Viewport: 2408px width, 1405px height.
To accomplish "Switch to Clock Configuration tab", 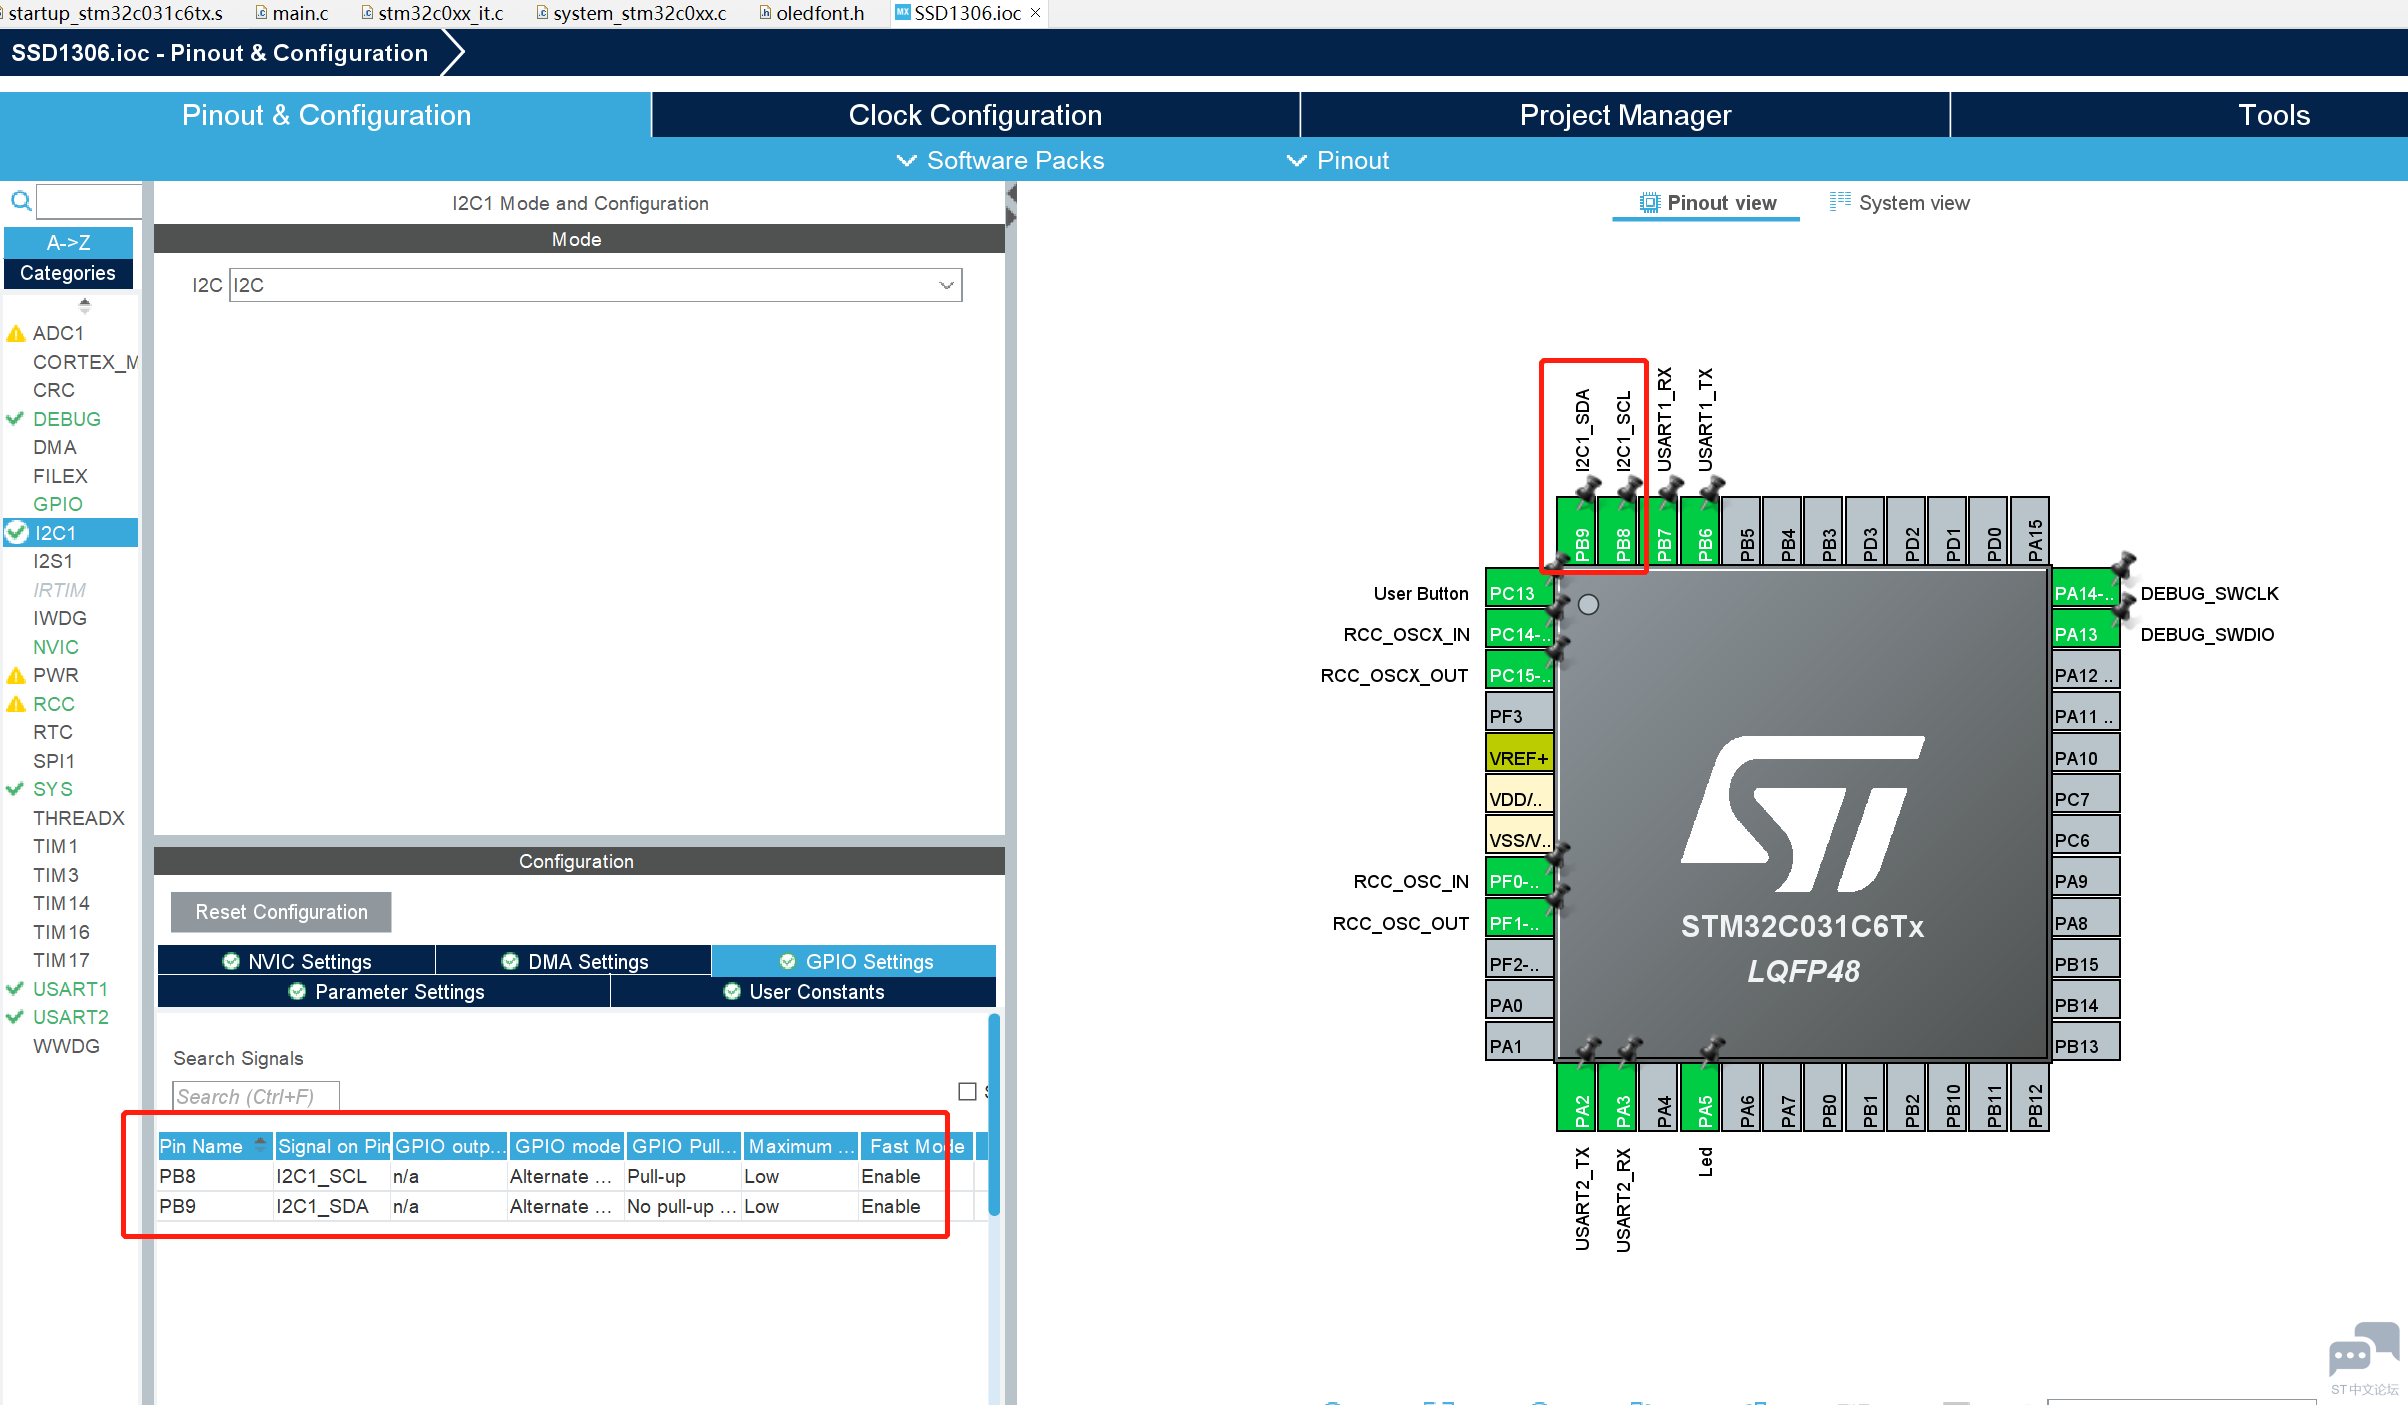I will point(975,115).
